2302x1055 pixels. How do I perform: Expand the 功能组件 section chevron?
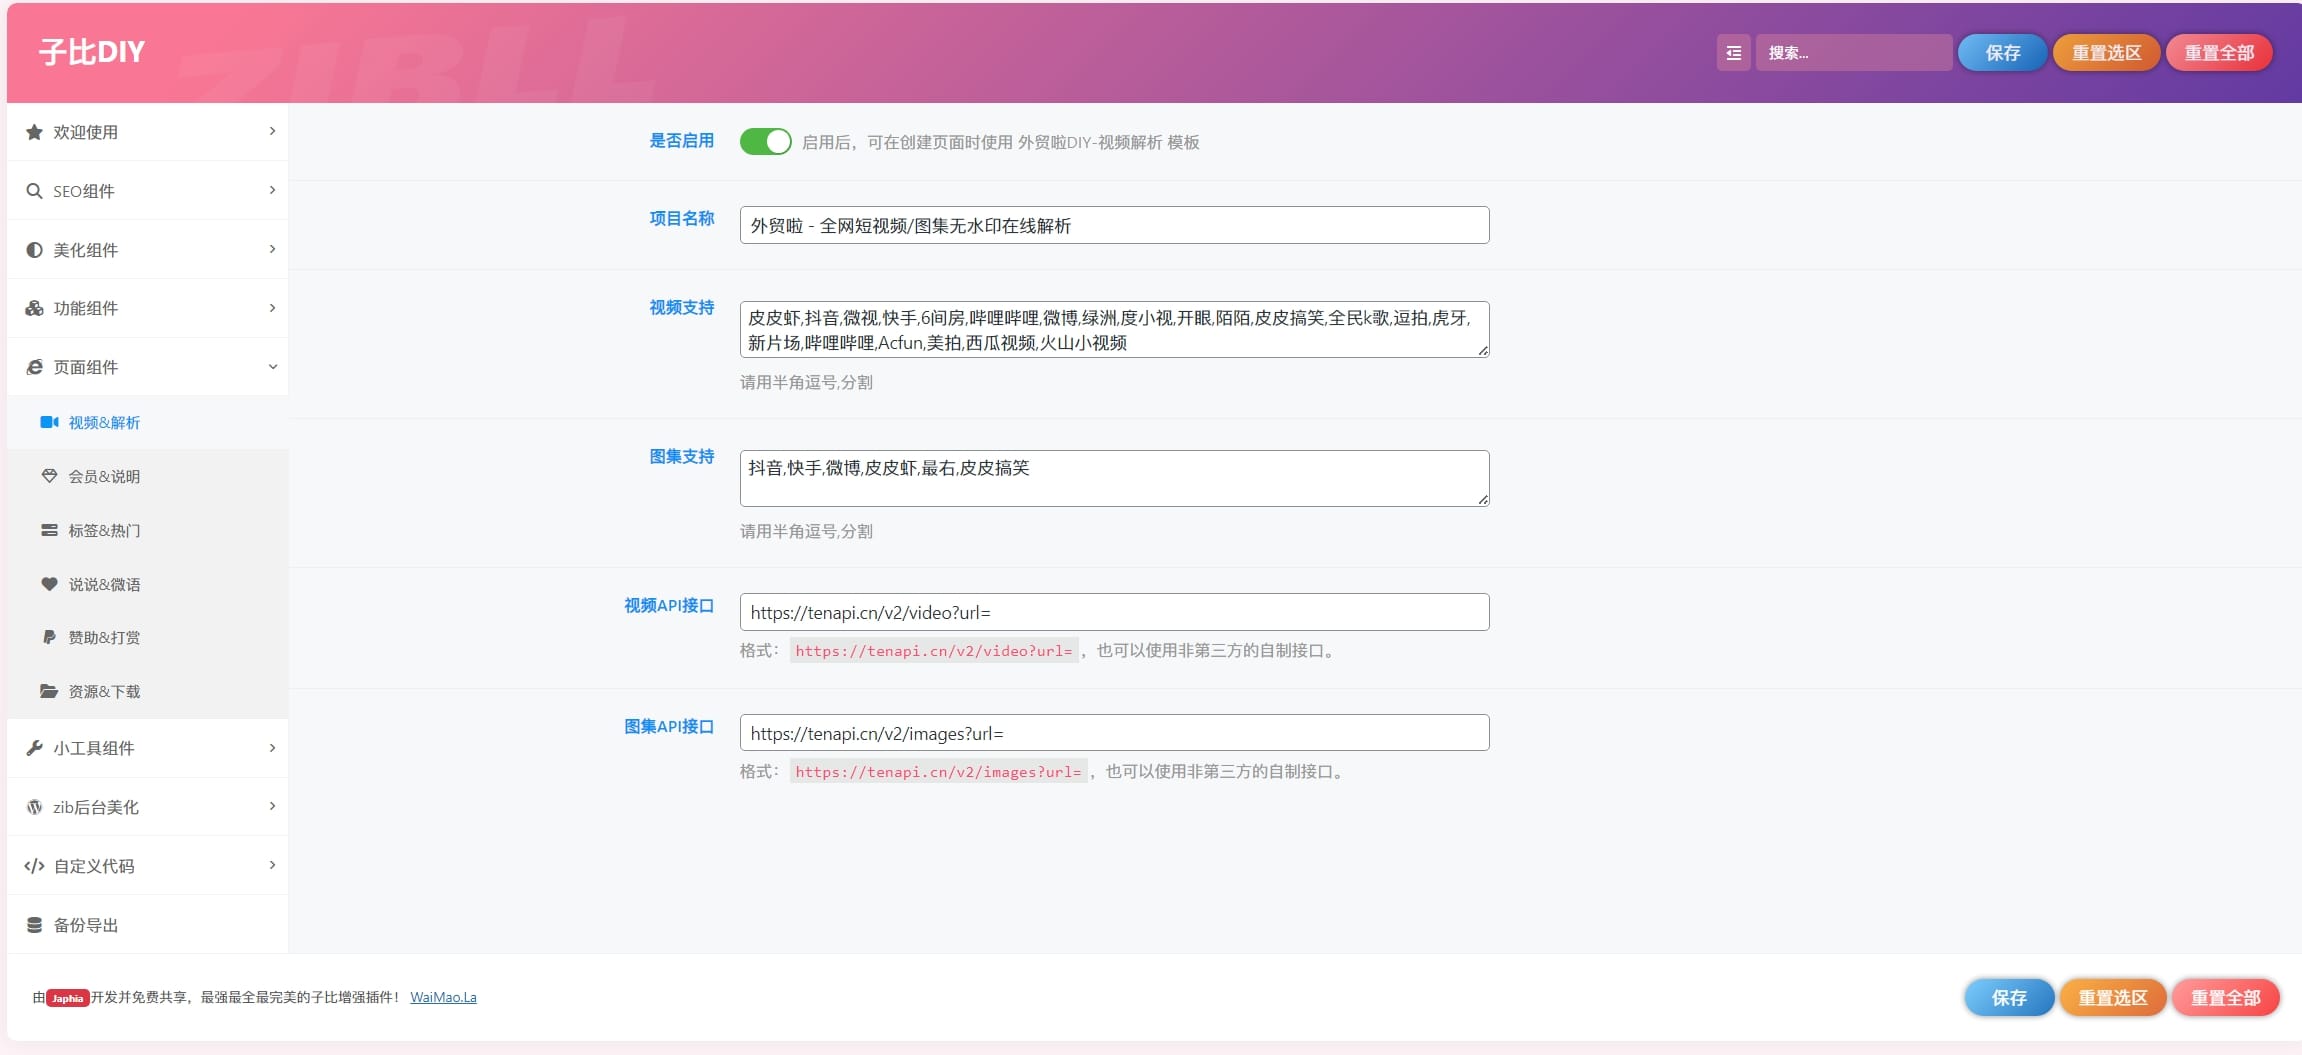pos(272,308)
